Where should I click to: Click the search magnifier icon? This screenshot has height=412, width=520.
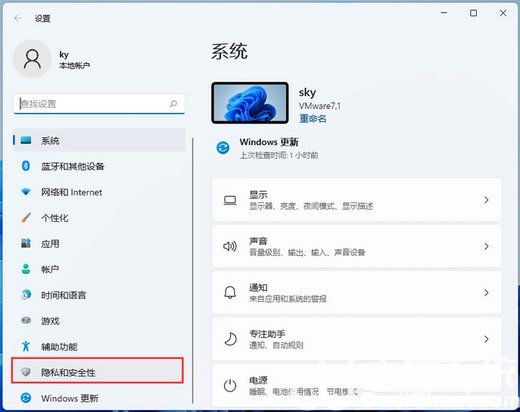pyautogui.click(x=173, y=104)
